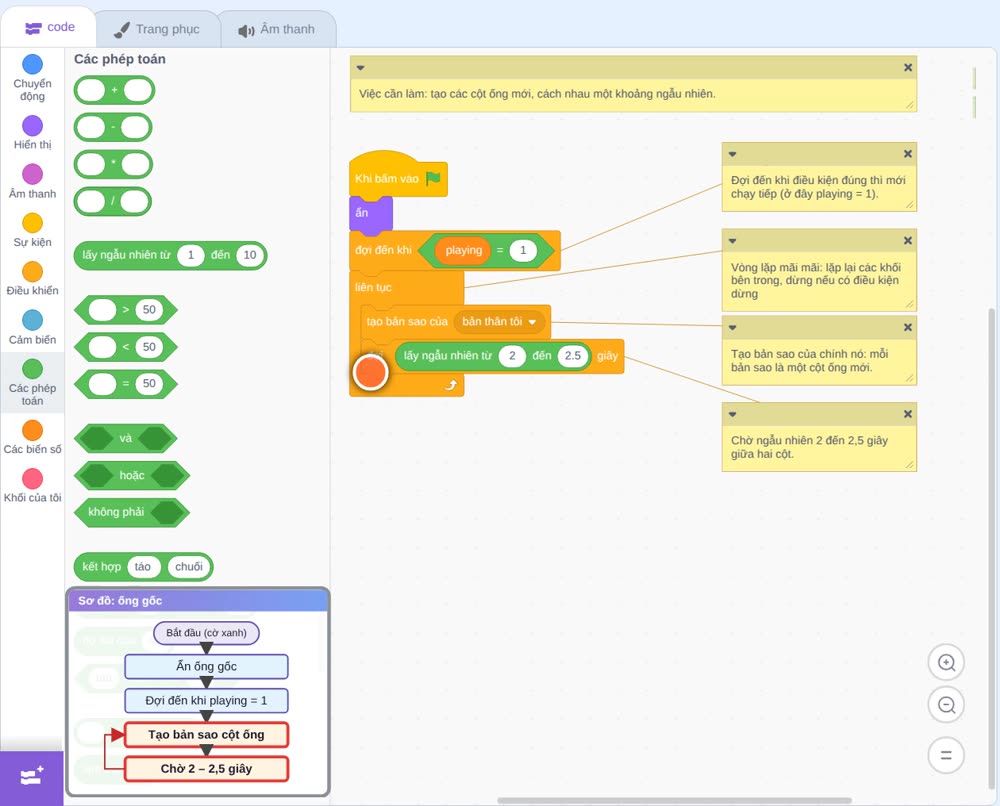
Task: Close the 'Chờ ngẫu nhiên' comment
Action: (908, 414)
